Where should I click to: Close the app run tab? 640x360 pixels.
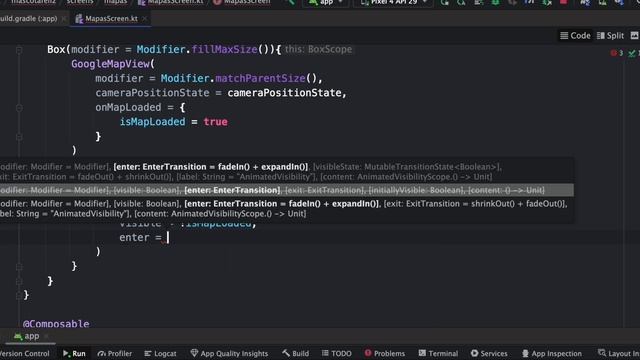coord(46,336)
